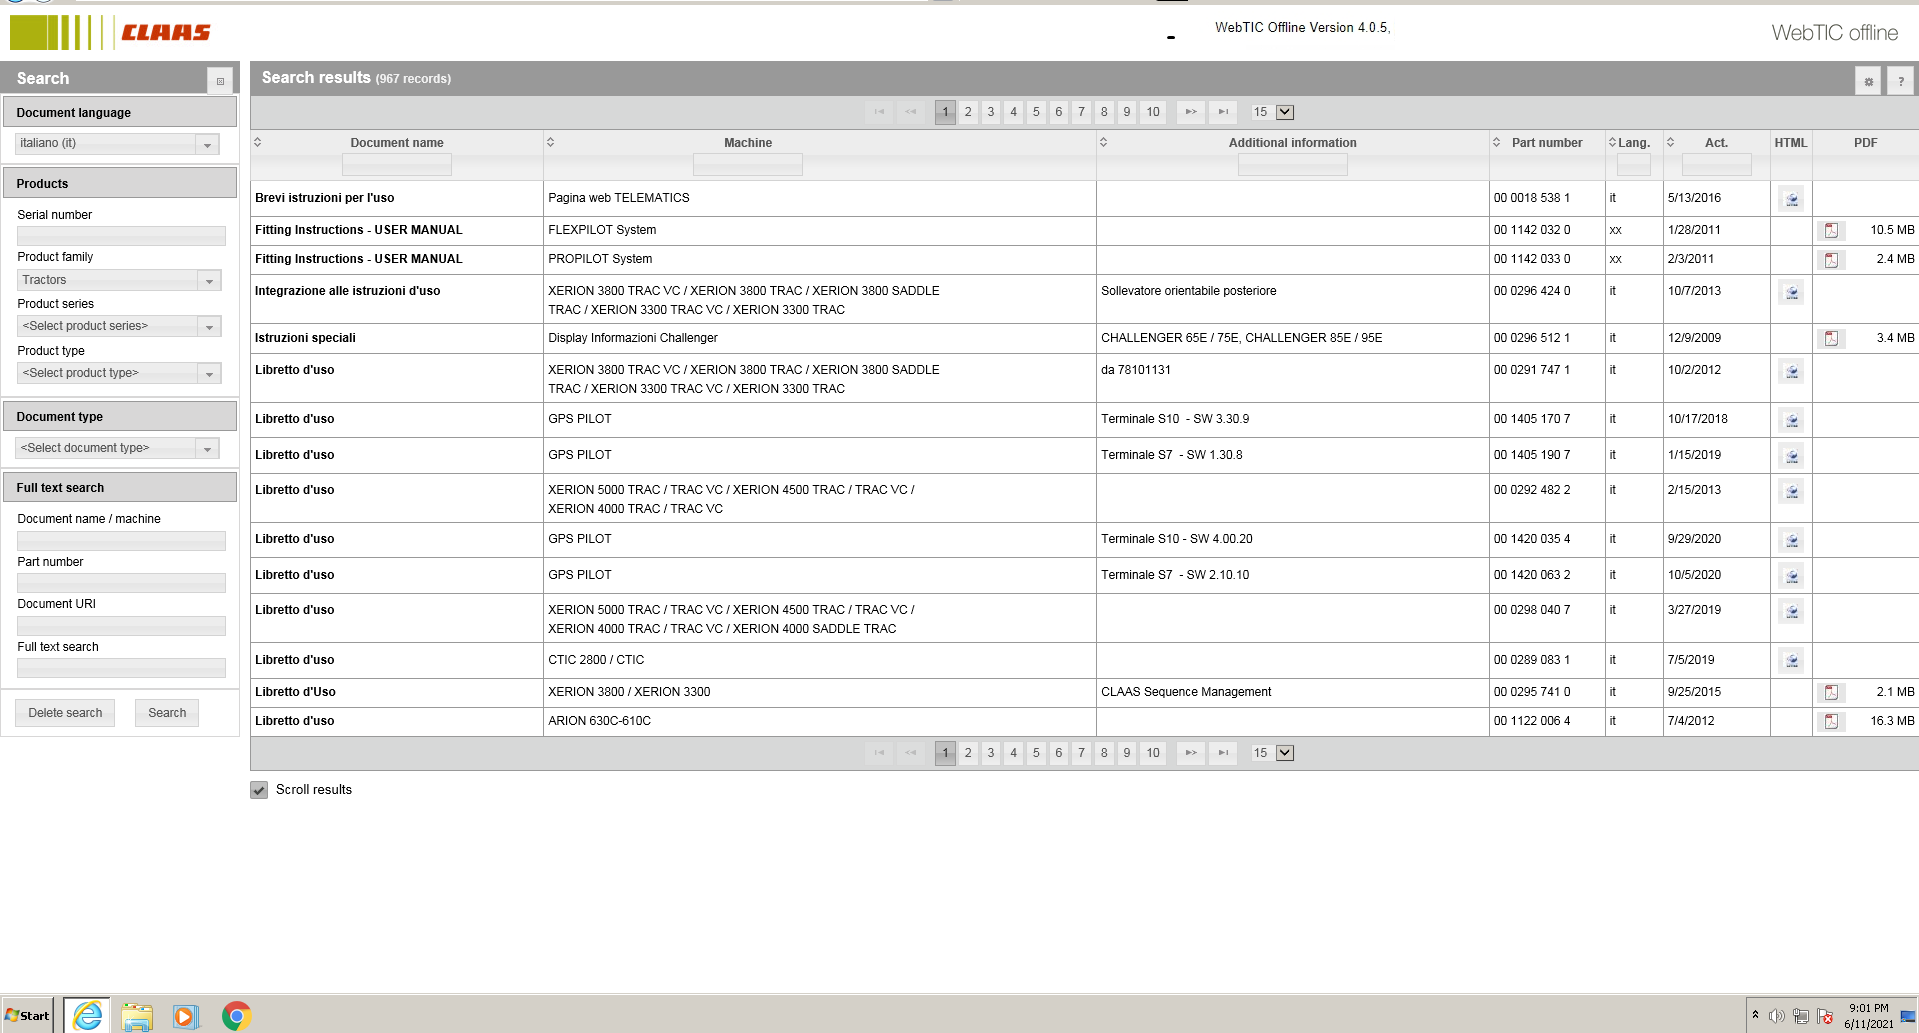Click the Delete search button

point(65,713)
